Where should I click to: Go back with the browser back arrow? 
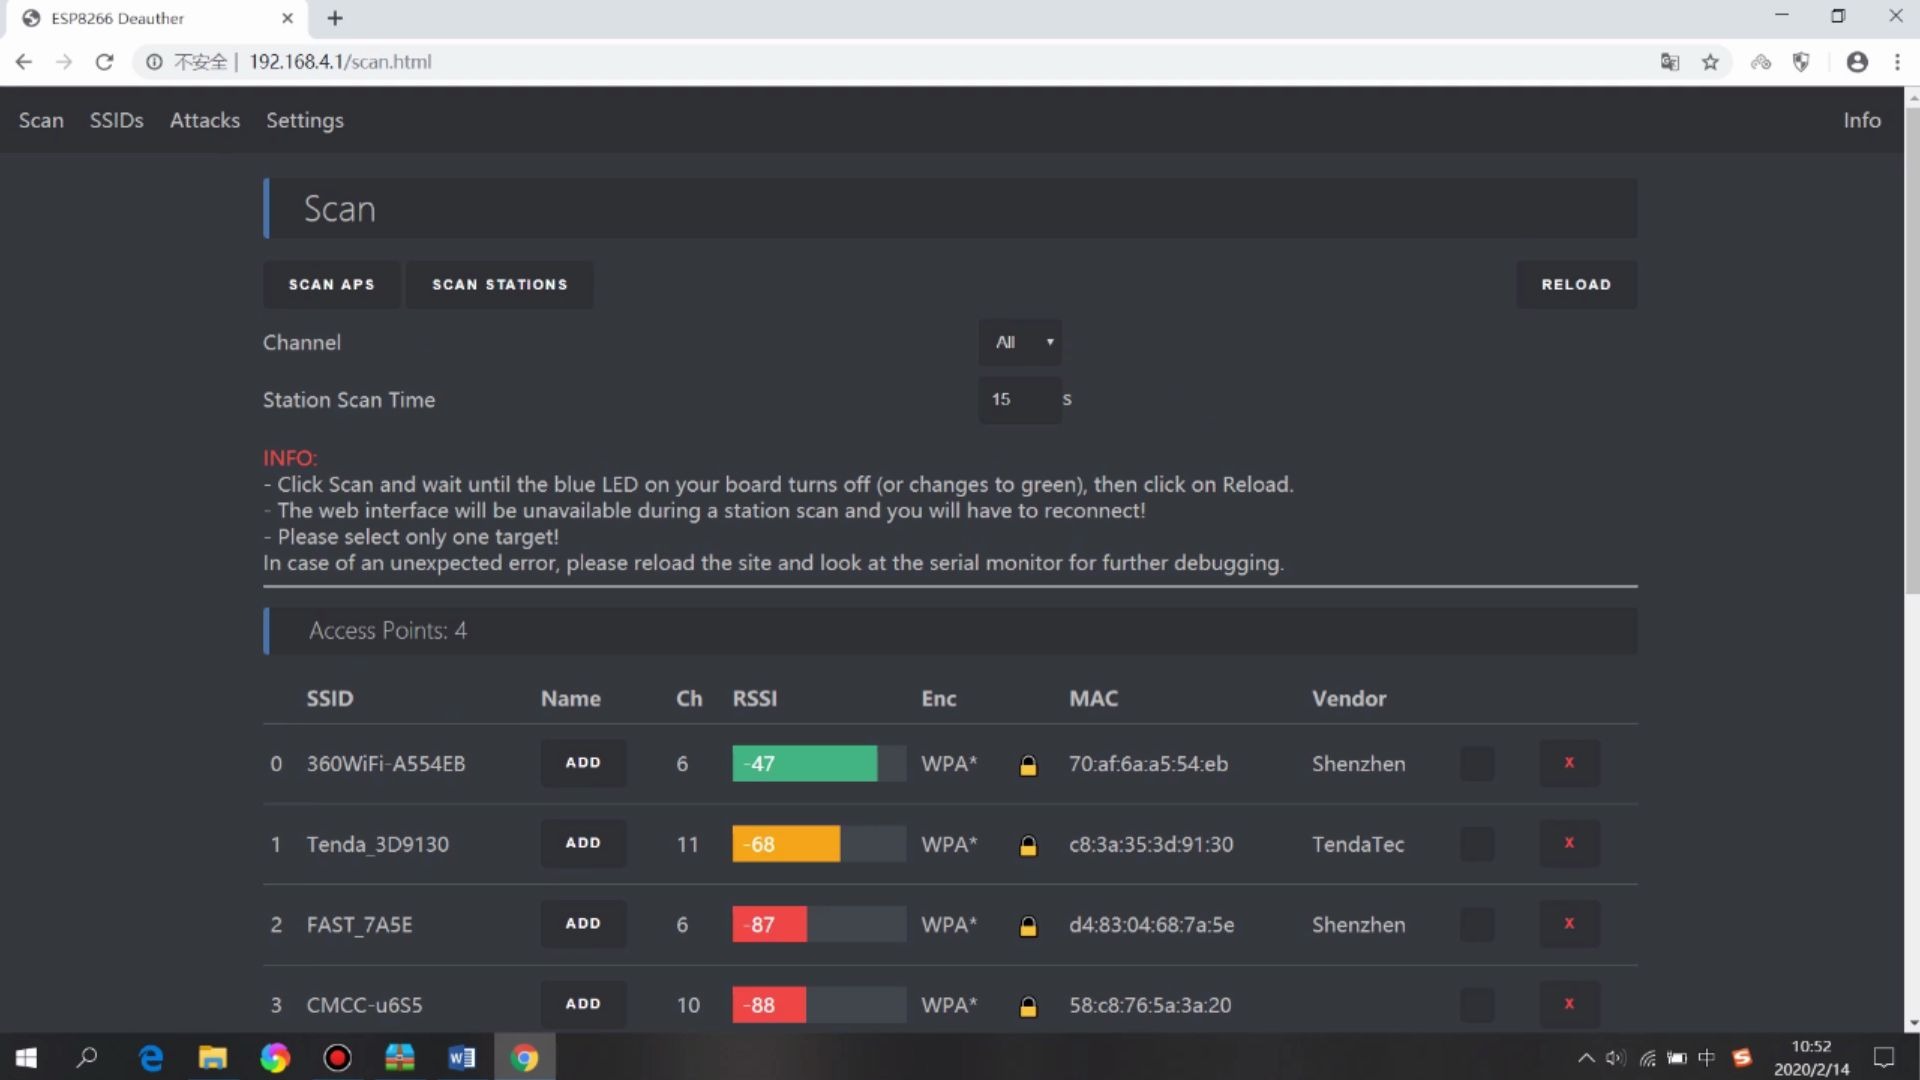[24, 62]
